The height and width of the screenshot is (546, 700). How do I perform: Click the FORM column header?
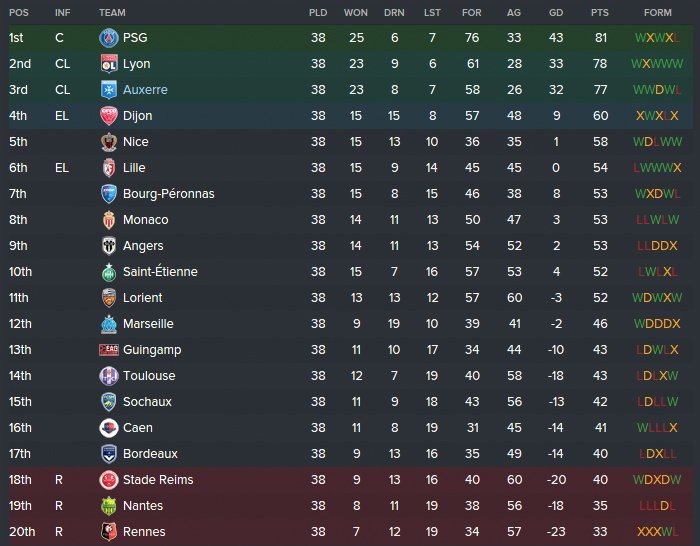(657, 12)
